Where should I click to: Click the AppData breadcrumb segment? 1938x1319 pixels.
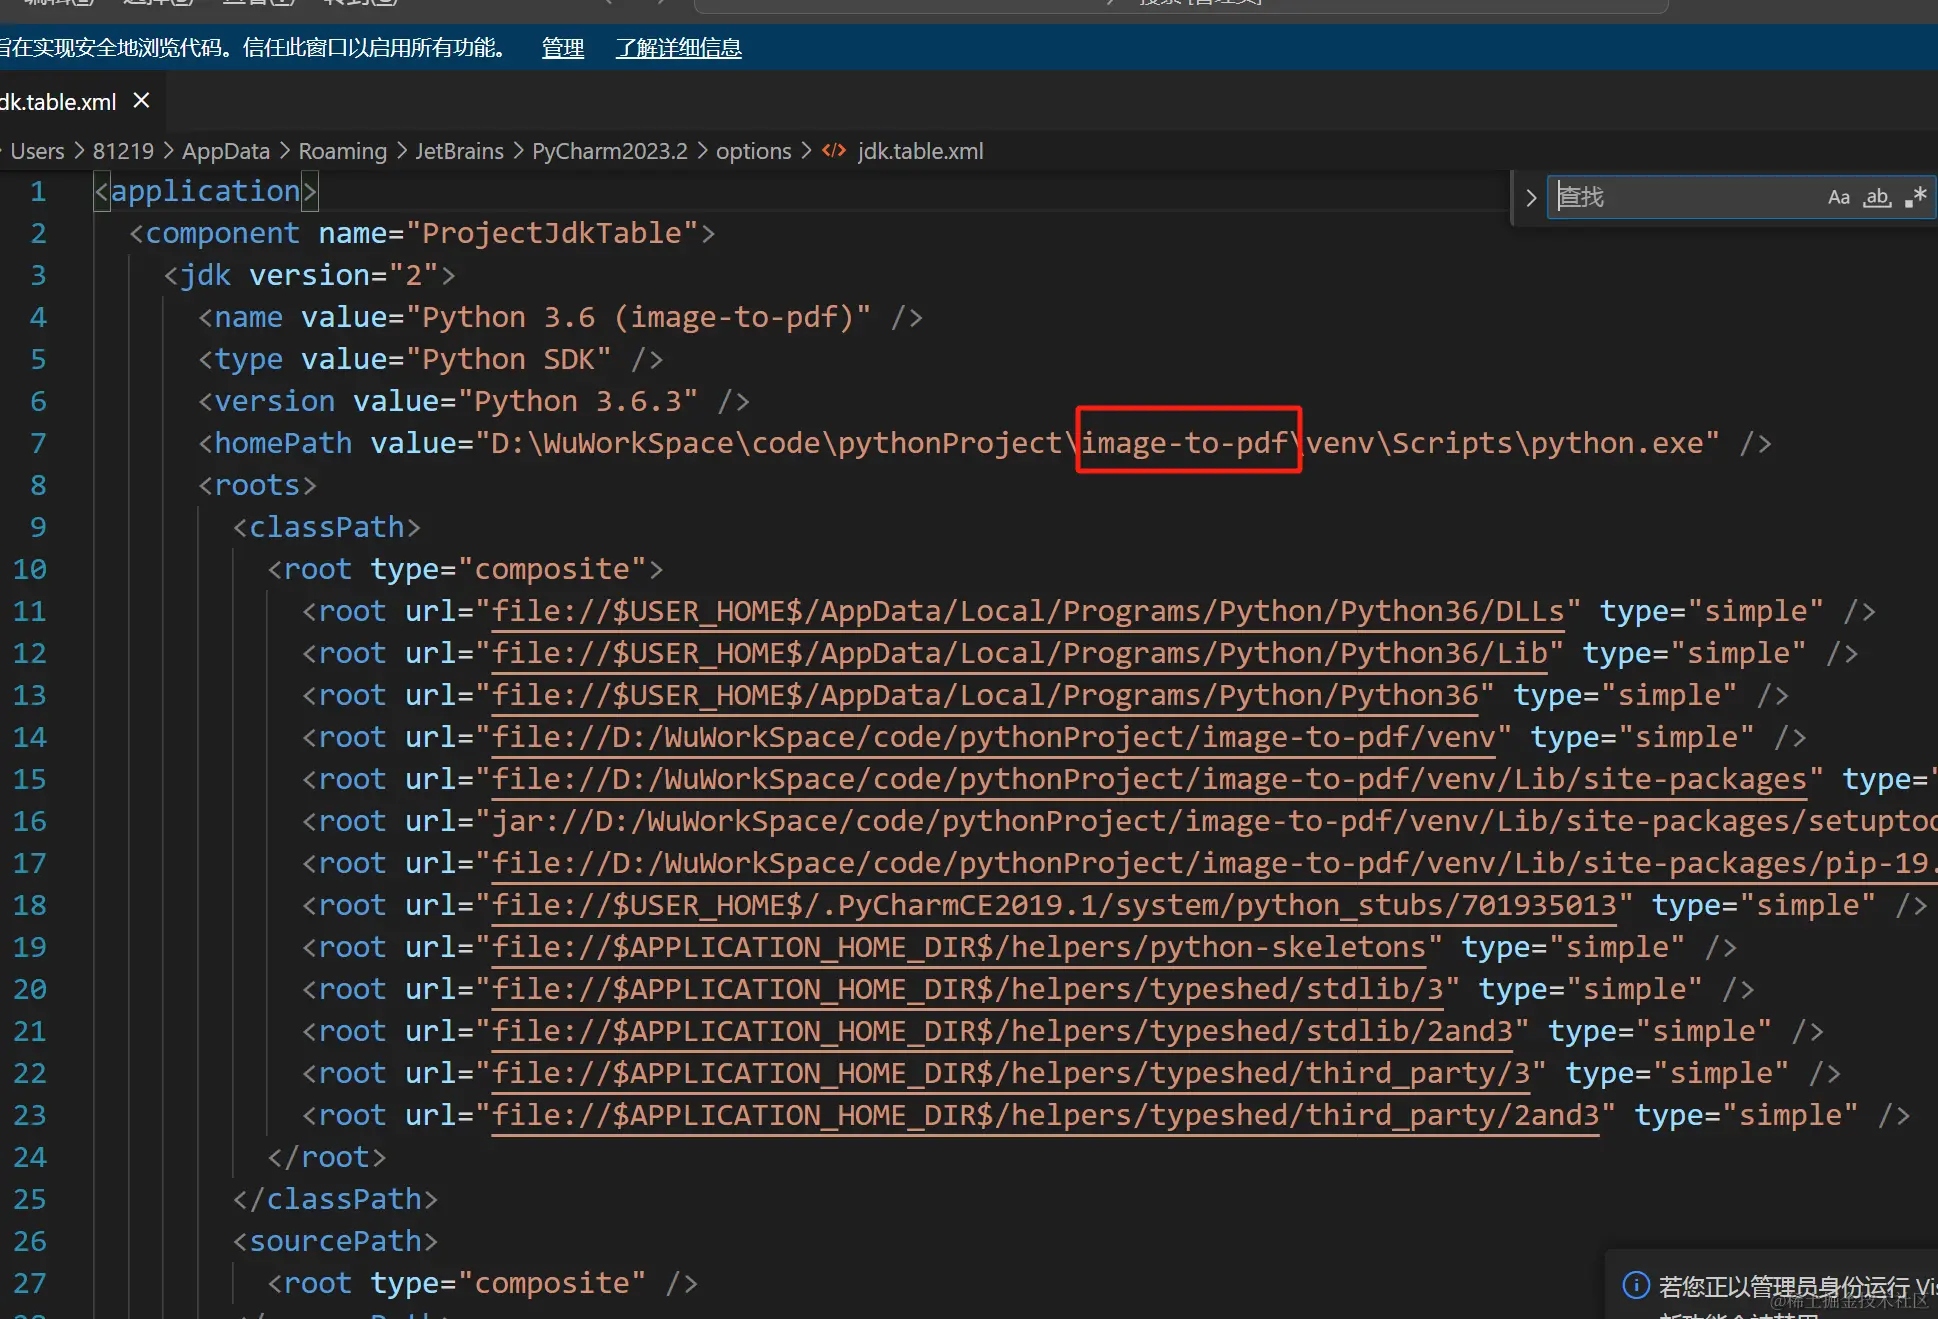click(x=226, y=151)
